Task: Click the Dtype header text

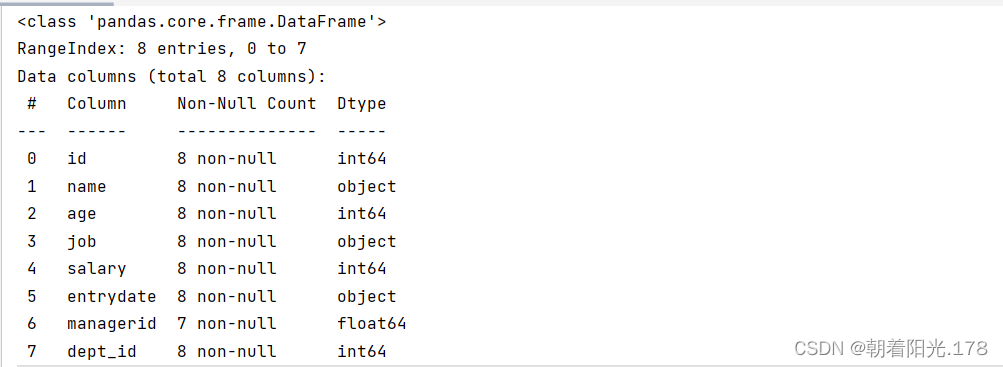Action: coord(362,104)
